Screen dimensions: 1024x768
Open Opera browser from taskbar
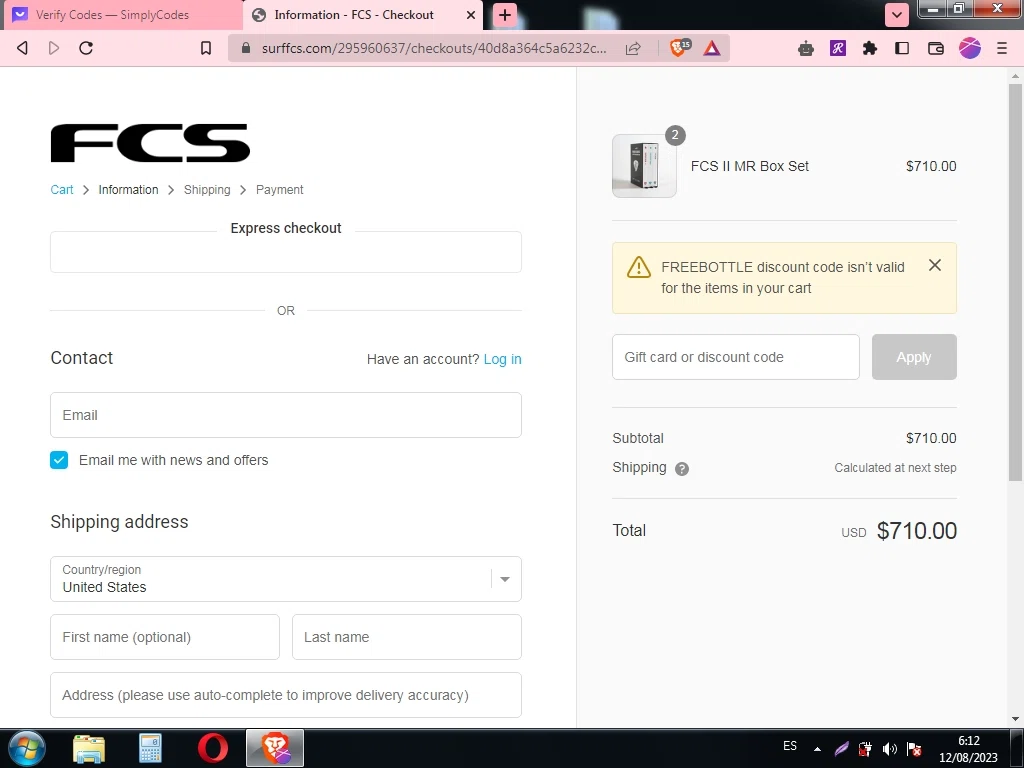pyautogui.click(x=213, y=748)
